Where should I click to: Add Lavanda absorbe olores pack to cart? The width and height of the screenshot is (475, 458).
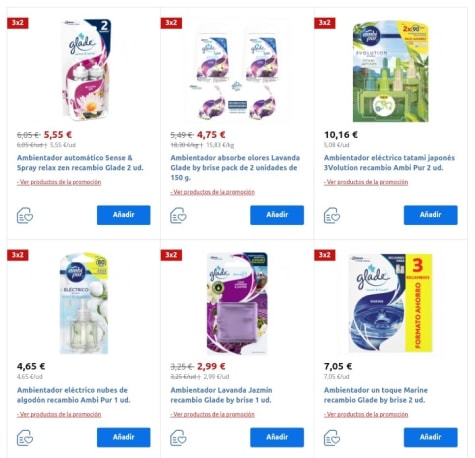(277, 215)
